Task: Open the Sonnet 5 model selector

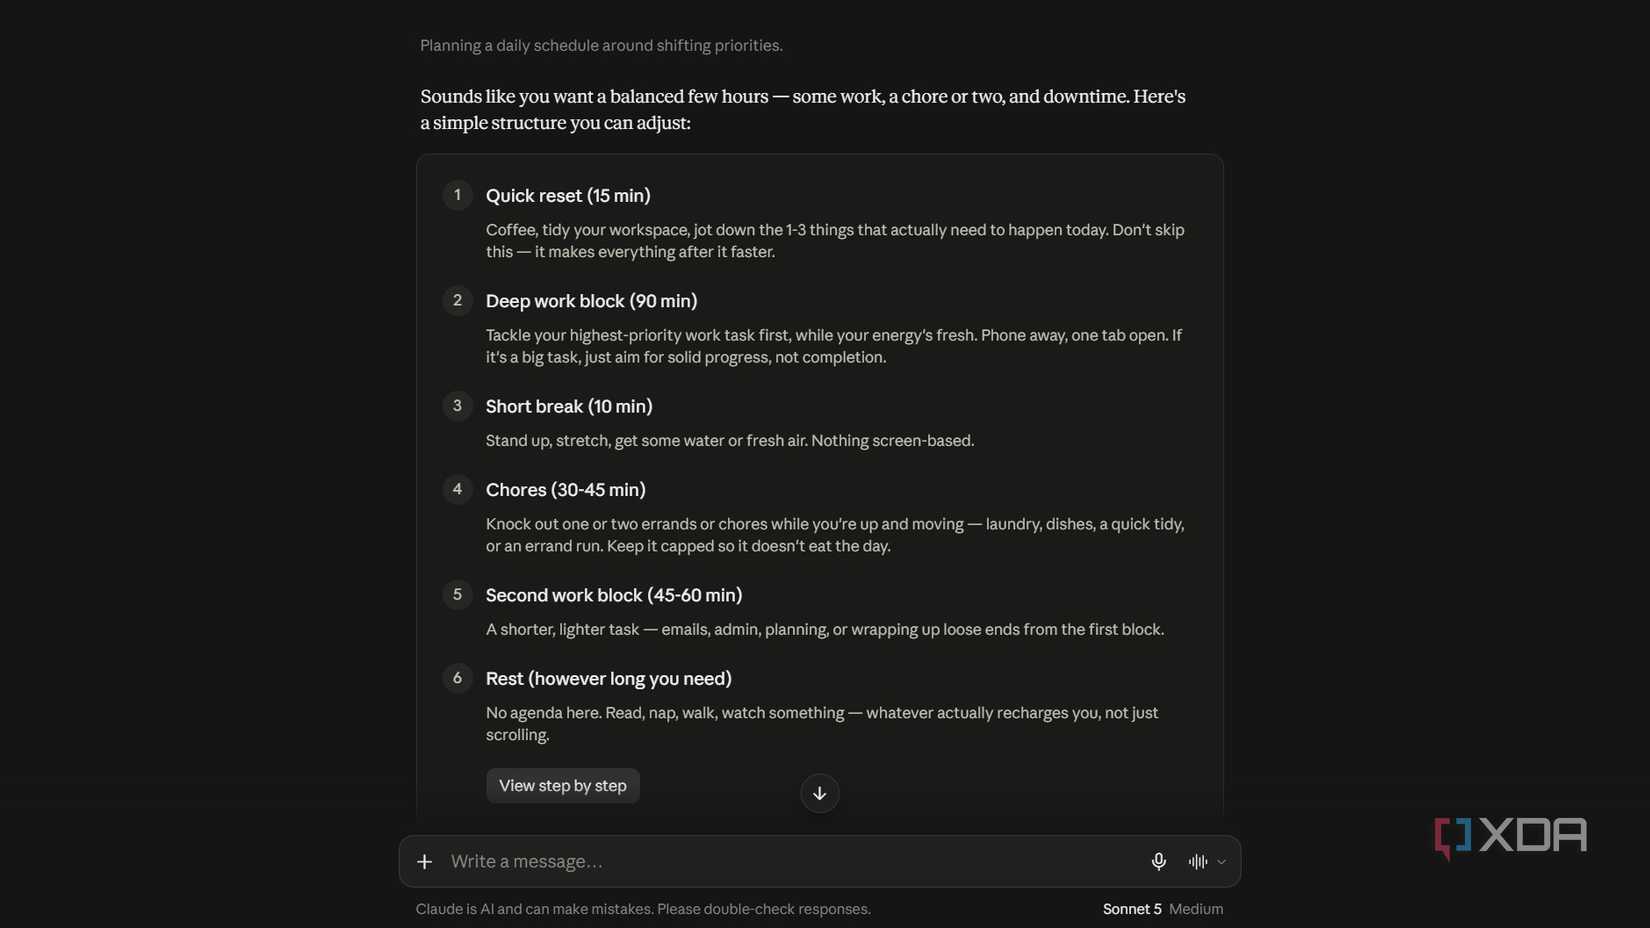Action: 1132,909
